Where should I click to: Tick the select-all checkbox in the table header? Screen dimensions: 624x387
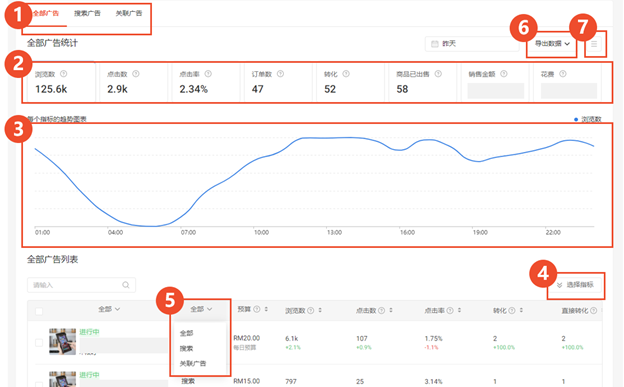click(x=39, y=311)
